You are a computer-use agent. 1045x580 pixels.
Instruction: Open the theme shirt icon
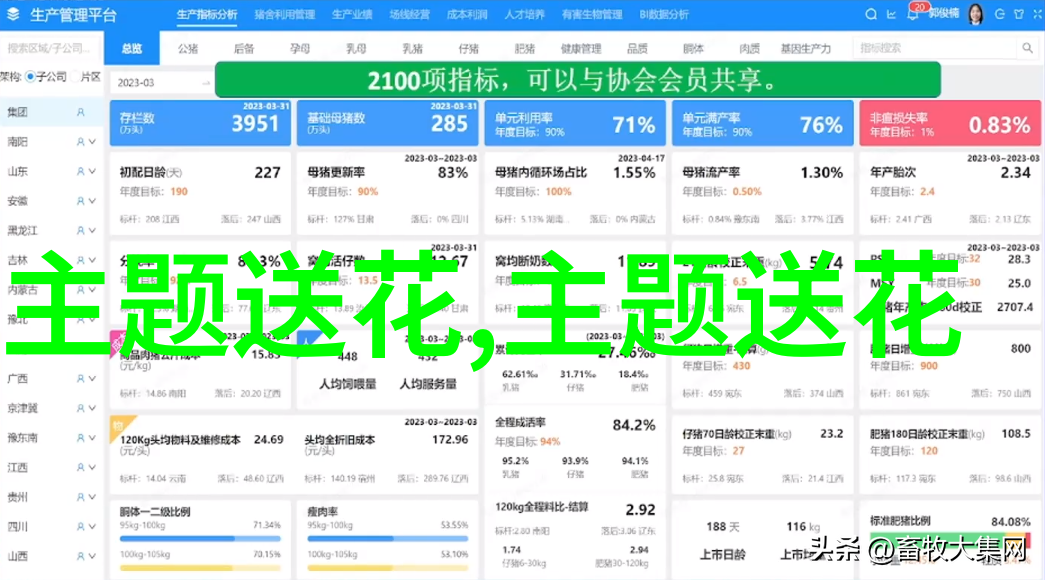tap(1018, 14)
